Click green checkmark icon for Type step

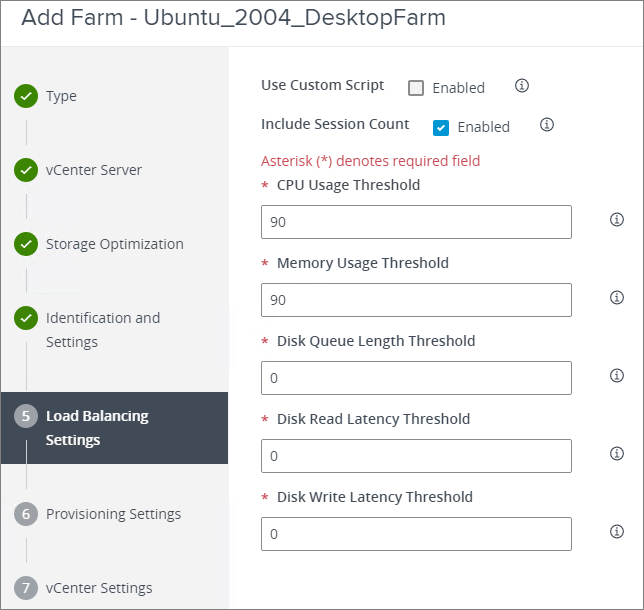26,96
